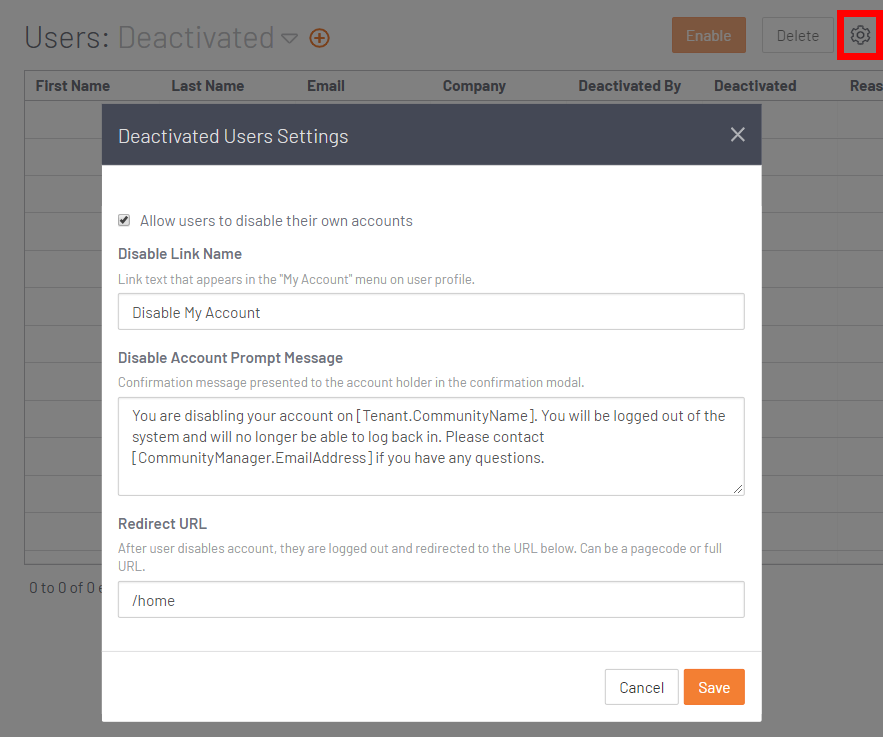Viewport: 883px width, 737px height.
Task: Click the Disable Link Name input field
Action: tap(431, 311)
